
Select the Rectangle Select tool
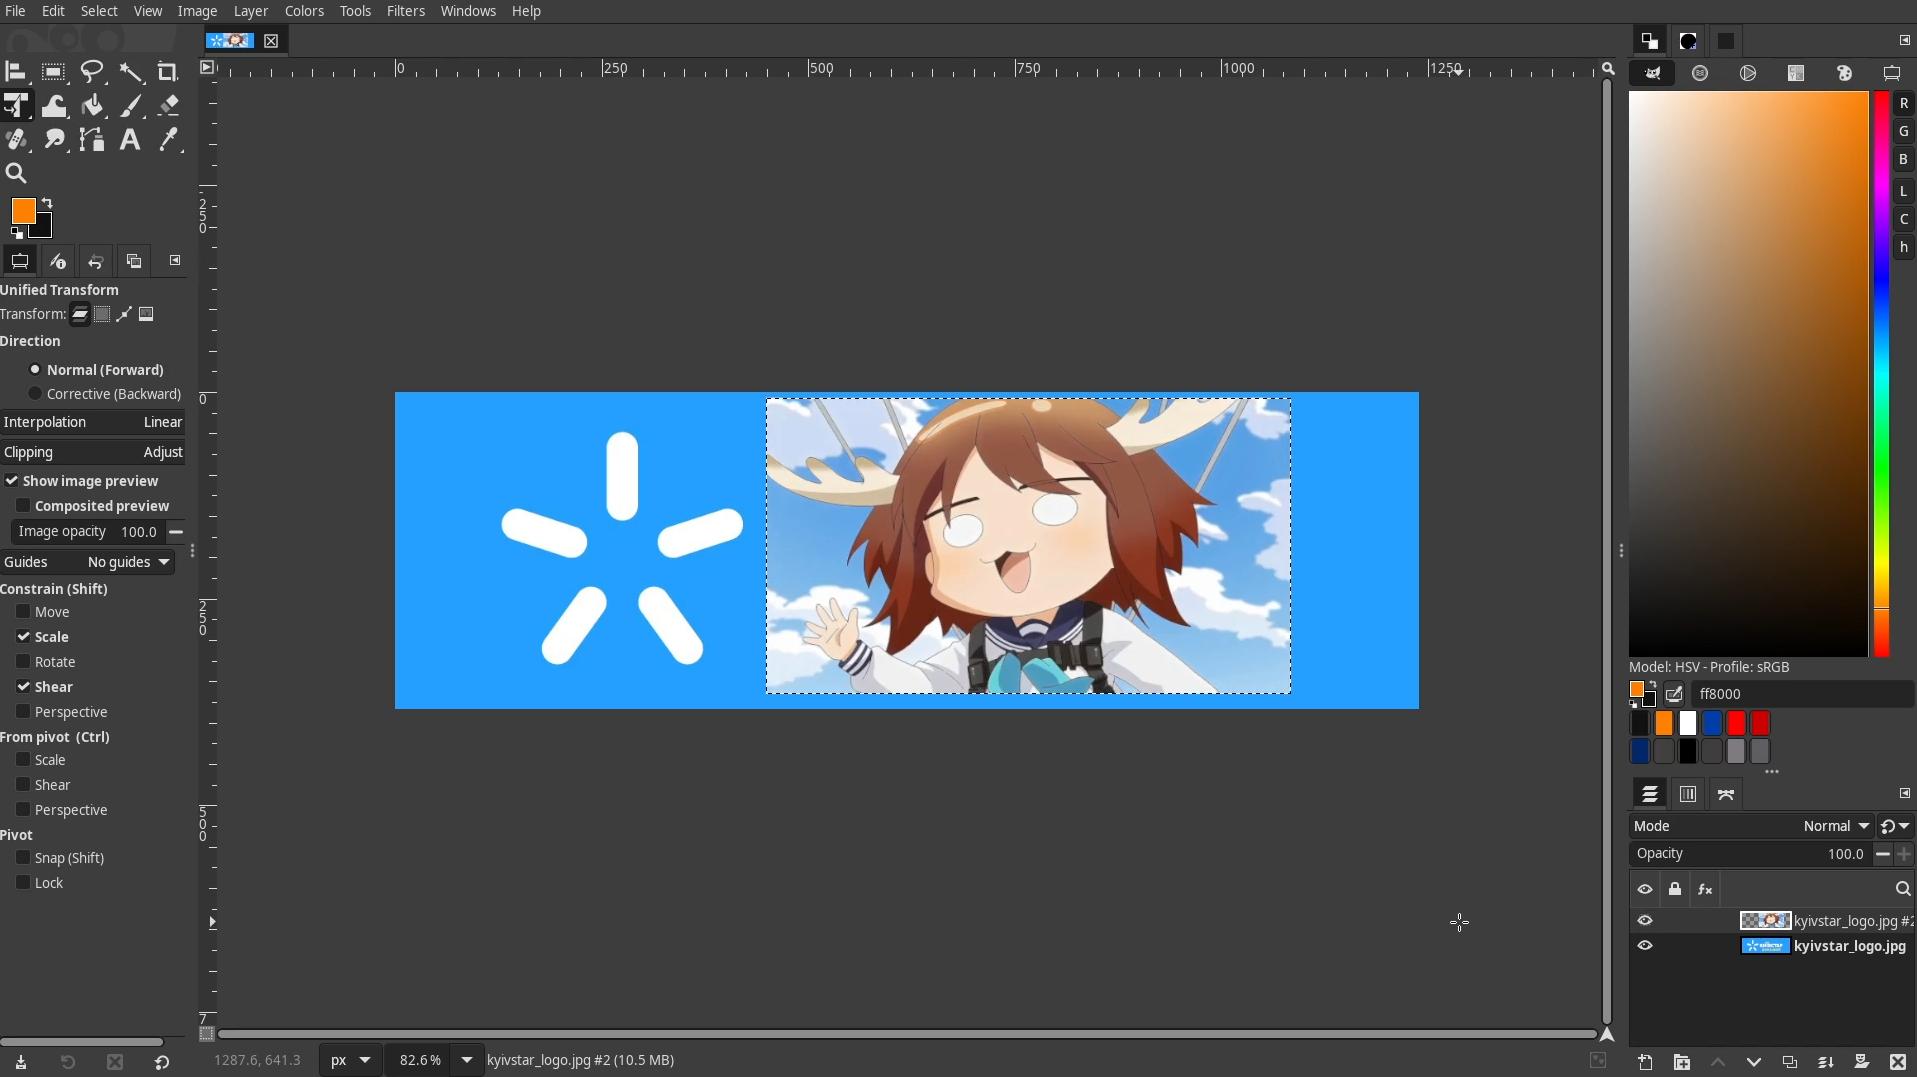click(x=54, y=72)
